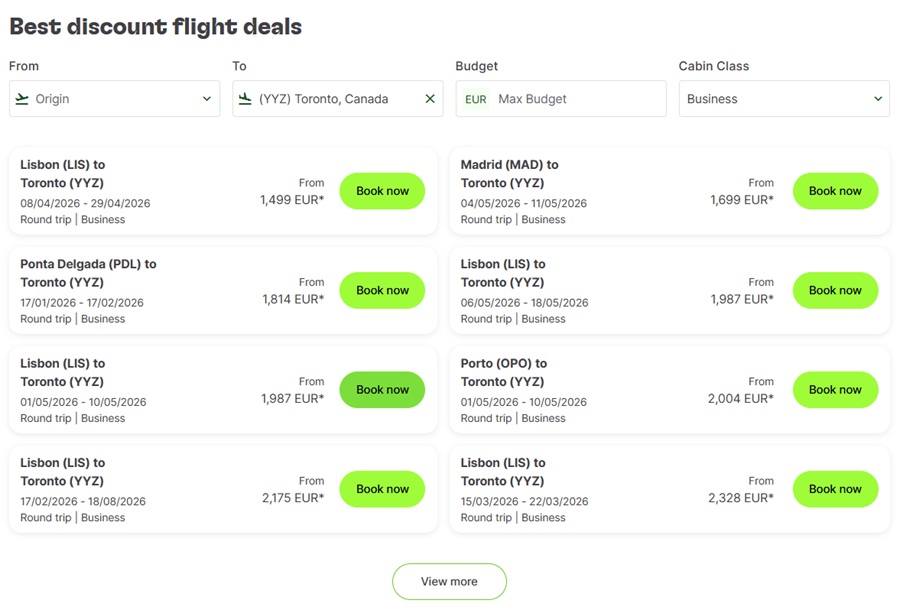900x613 pixels.
Task: Click the departure plane icon in Origin field
Action: point(21,99)
